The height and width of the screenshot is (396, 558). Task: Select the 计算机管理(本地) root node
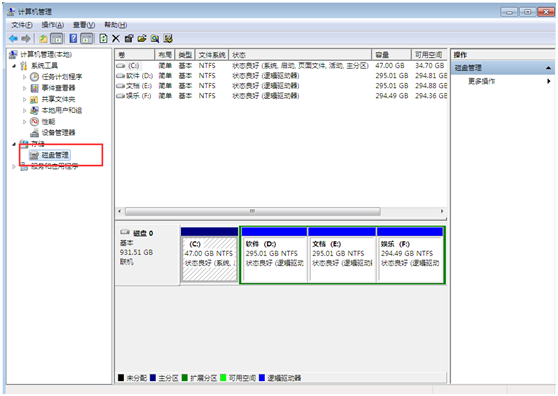coord(46,54)
